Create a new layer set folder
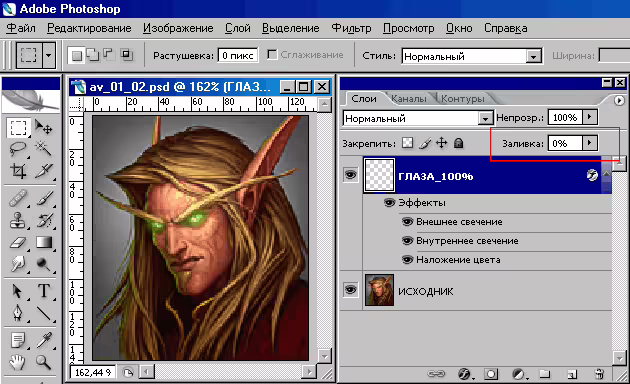This screenshot has width=630, height=384. (544, 374)
